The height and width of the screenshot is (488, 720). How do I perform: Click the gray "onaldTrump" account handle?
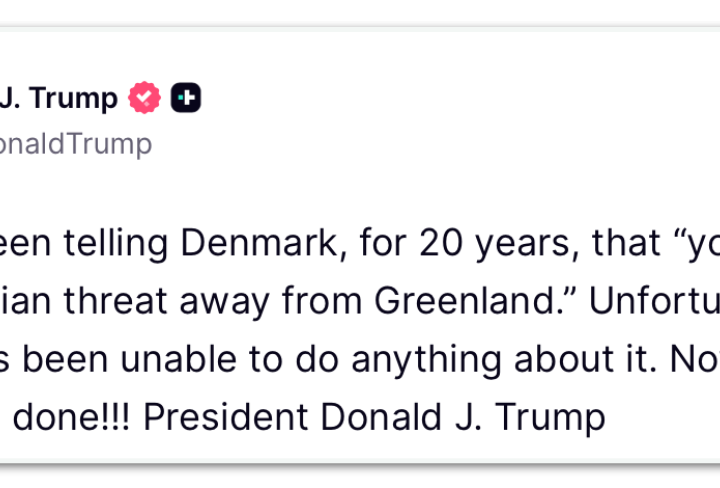76,144
